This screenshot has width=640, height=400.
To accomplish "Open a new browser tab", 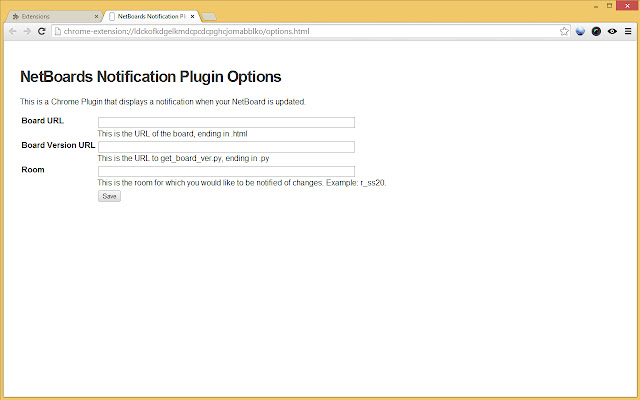I will point(209,17).
